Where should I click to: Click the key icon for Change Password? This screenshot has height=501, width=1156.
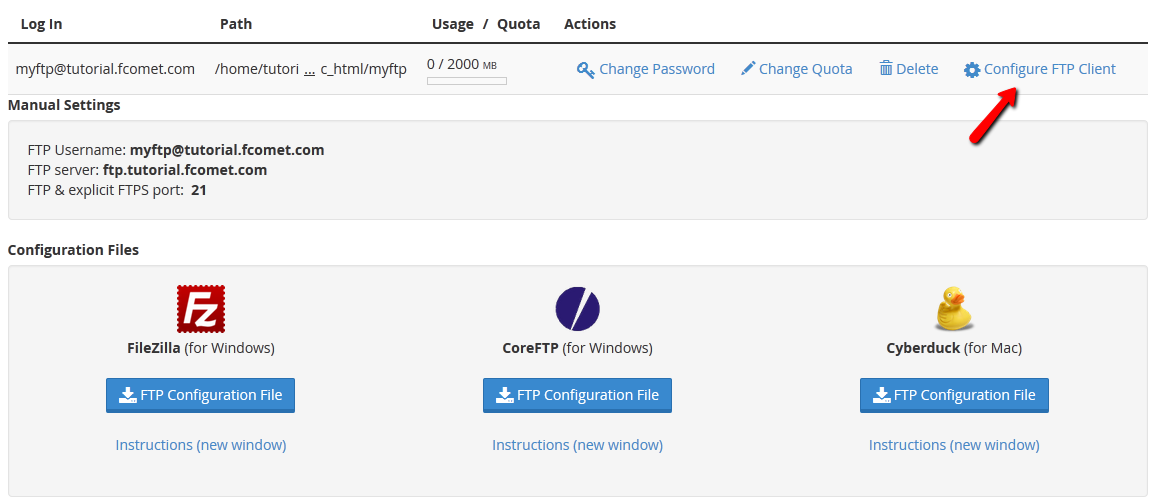586,70
